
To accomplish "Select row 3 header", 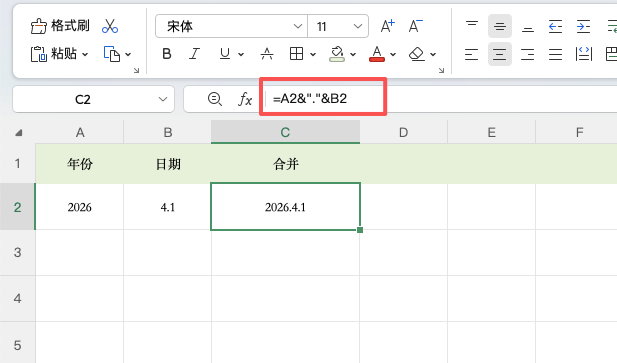I will [x=18, y=252].
